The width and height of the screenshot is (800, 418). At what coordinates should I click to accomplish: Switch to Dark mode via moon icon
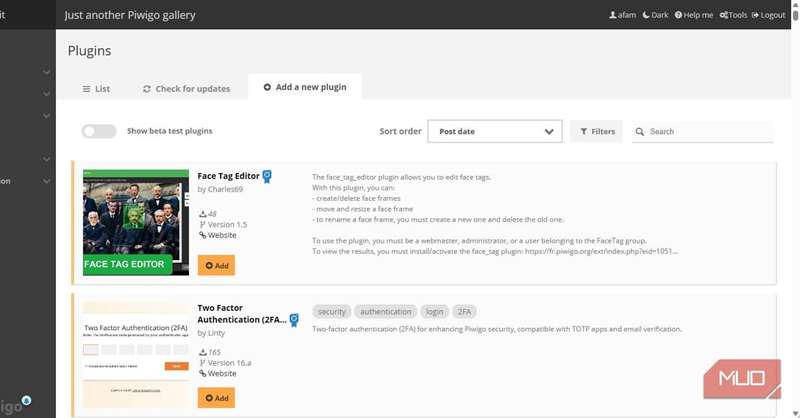point(646,15)
